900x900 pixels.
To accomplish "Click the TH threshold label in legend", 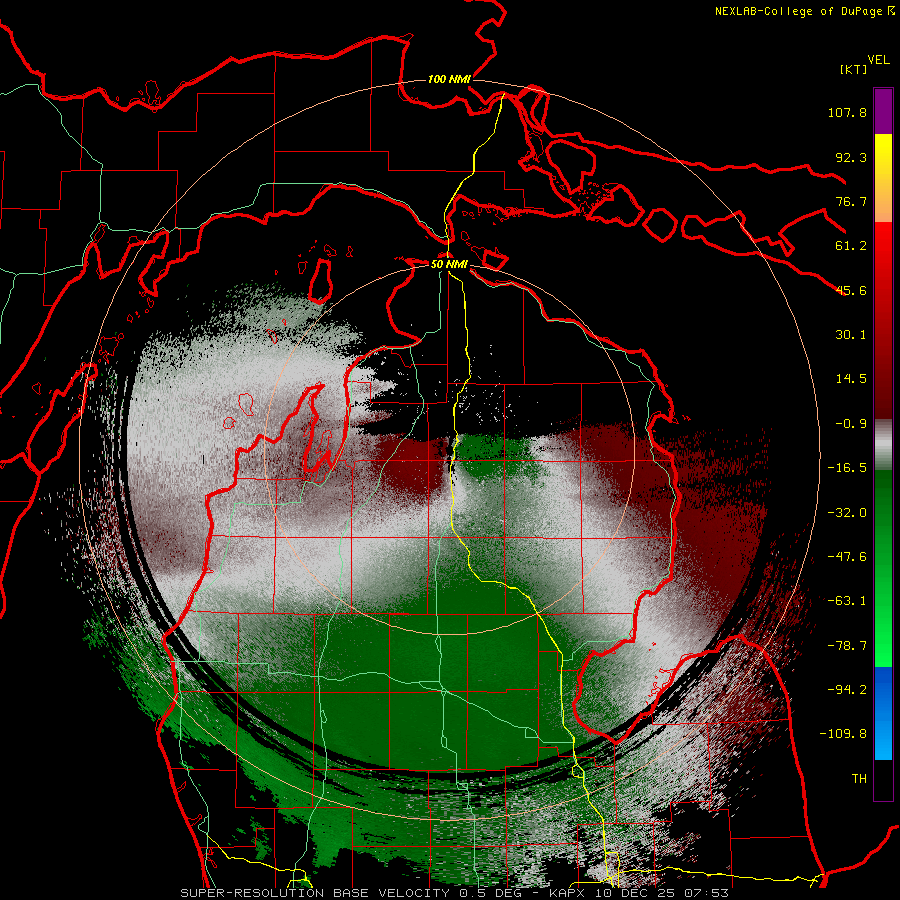I will point(859,779).
